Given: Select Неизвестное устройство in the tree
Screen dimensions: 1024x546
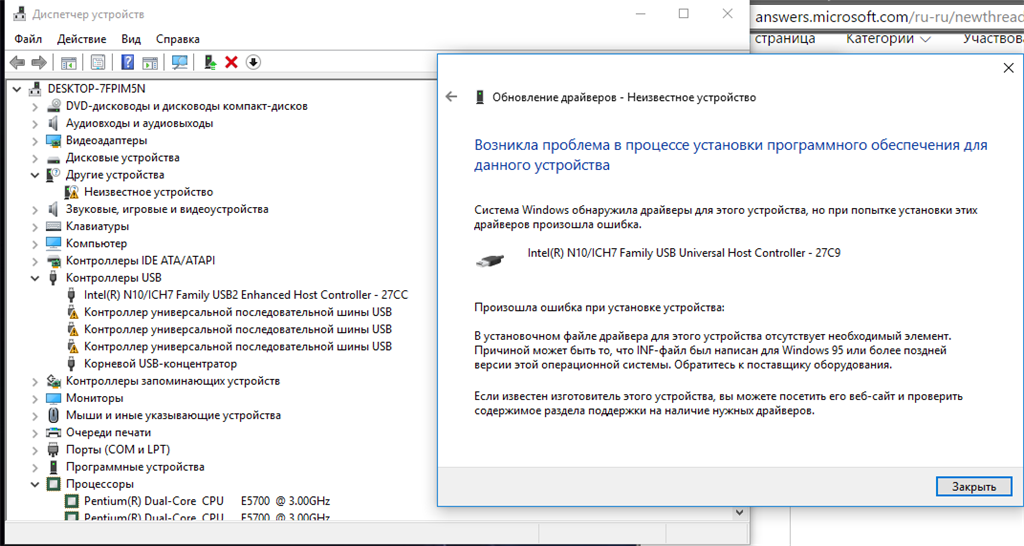Looking at the screenshot, I should pyautogui.click(x=148, y=192).
